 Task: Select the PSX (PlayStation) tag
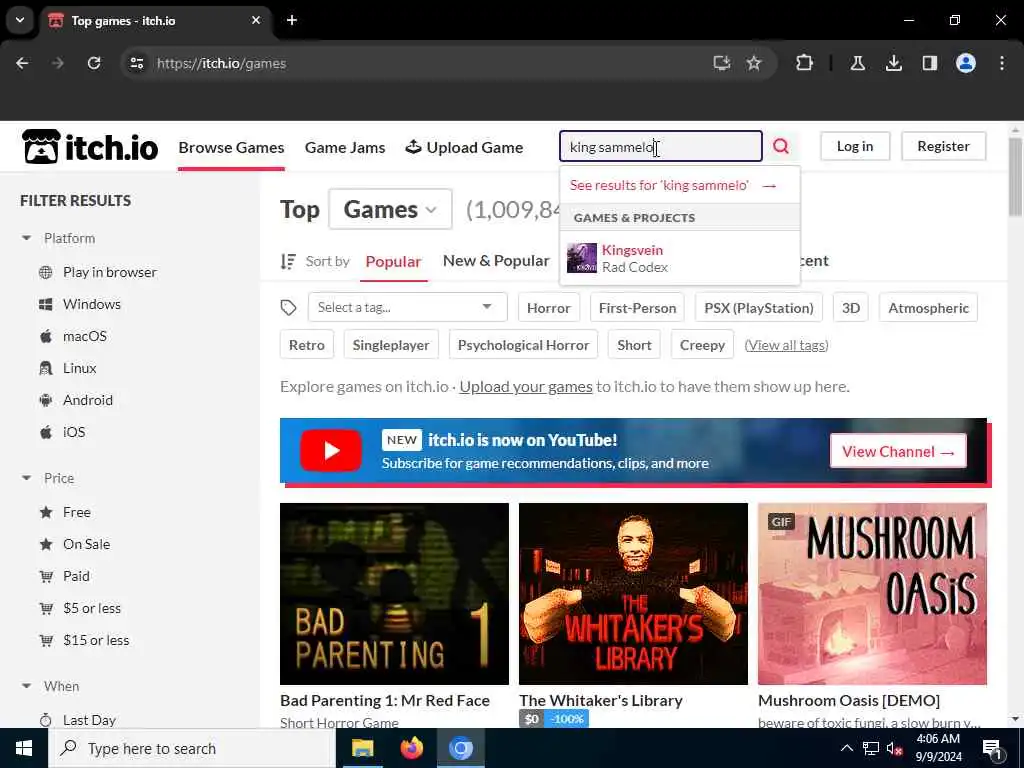(x=759, y=308)
